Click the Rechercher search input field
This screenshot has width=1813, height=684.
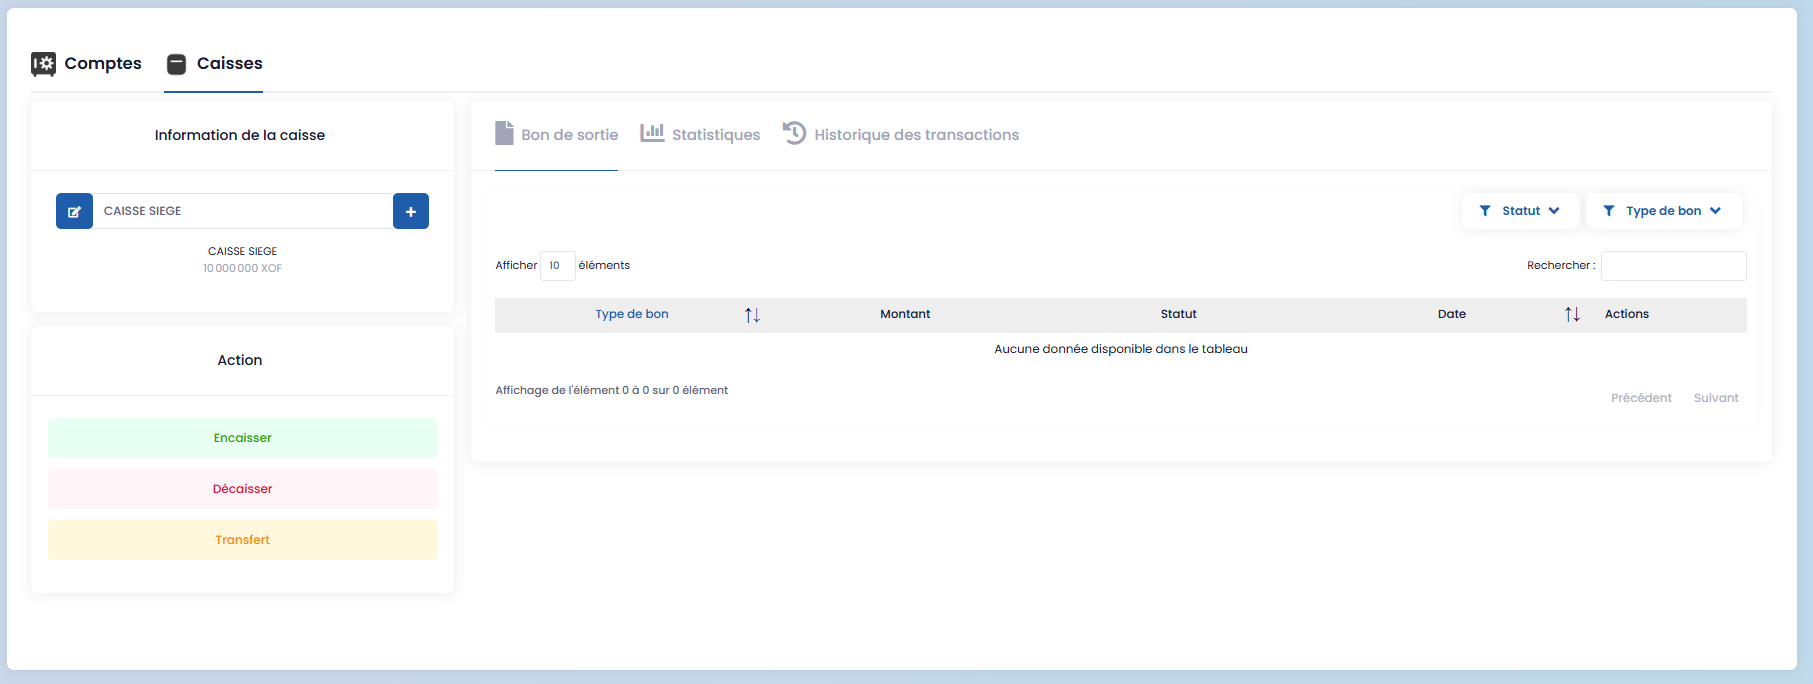click(x=1673, y=266)
